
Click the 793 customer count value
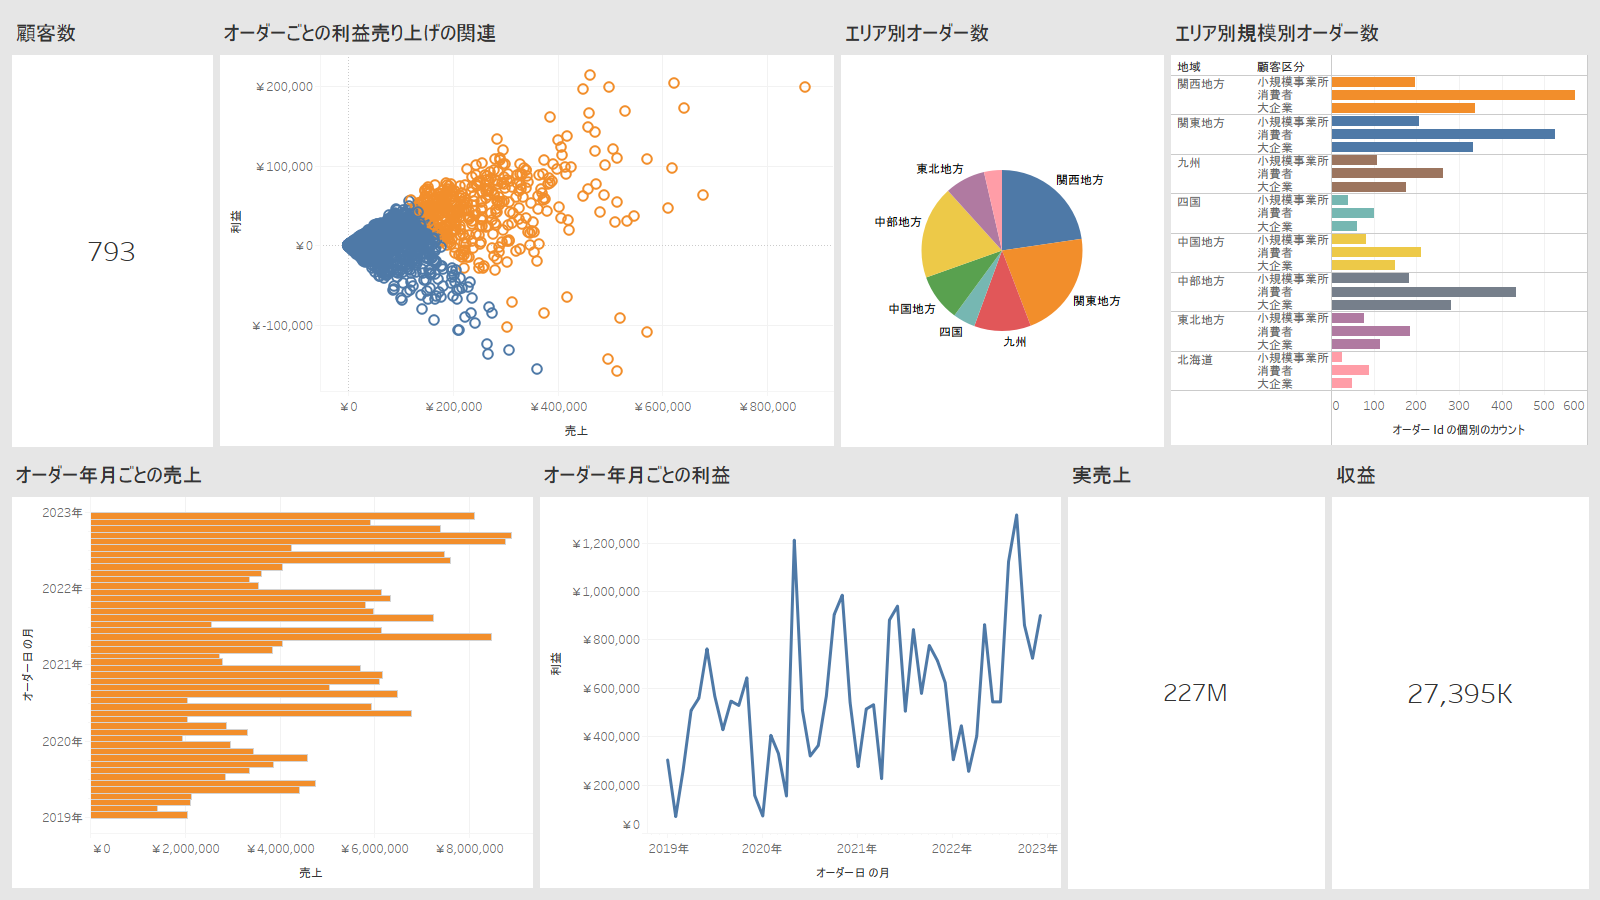[x=111, y=252]
